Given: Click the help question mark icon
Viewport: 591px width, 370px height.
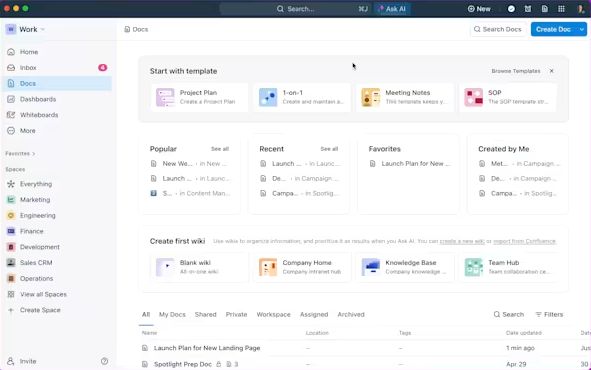Looking at the screenshot, I should point(104,361).
